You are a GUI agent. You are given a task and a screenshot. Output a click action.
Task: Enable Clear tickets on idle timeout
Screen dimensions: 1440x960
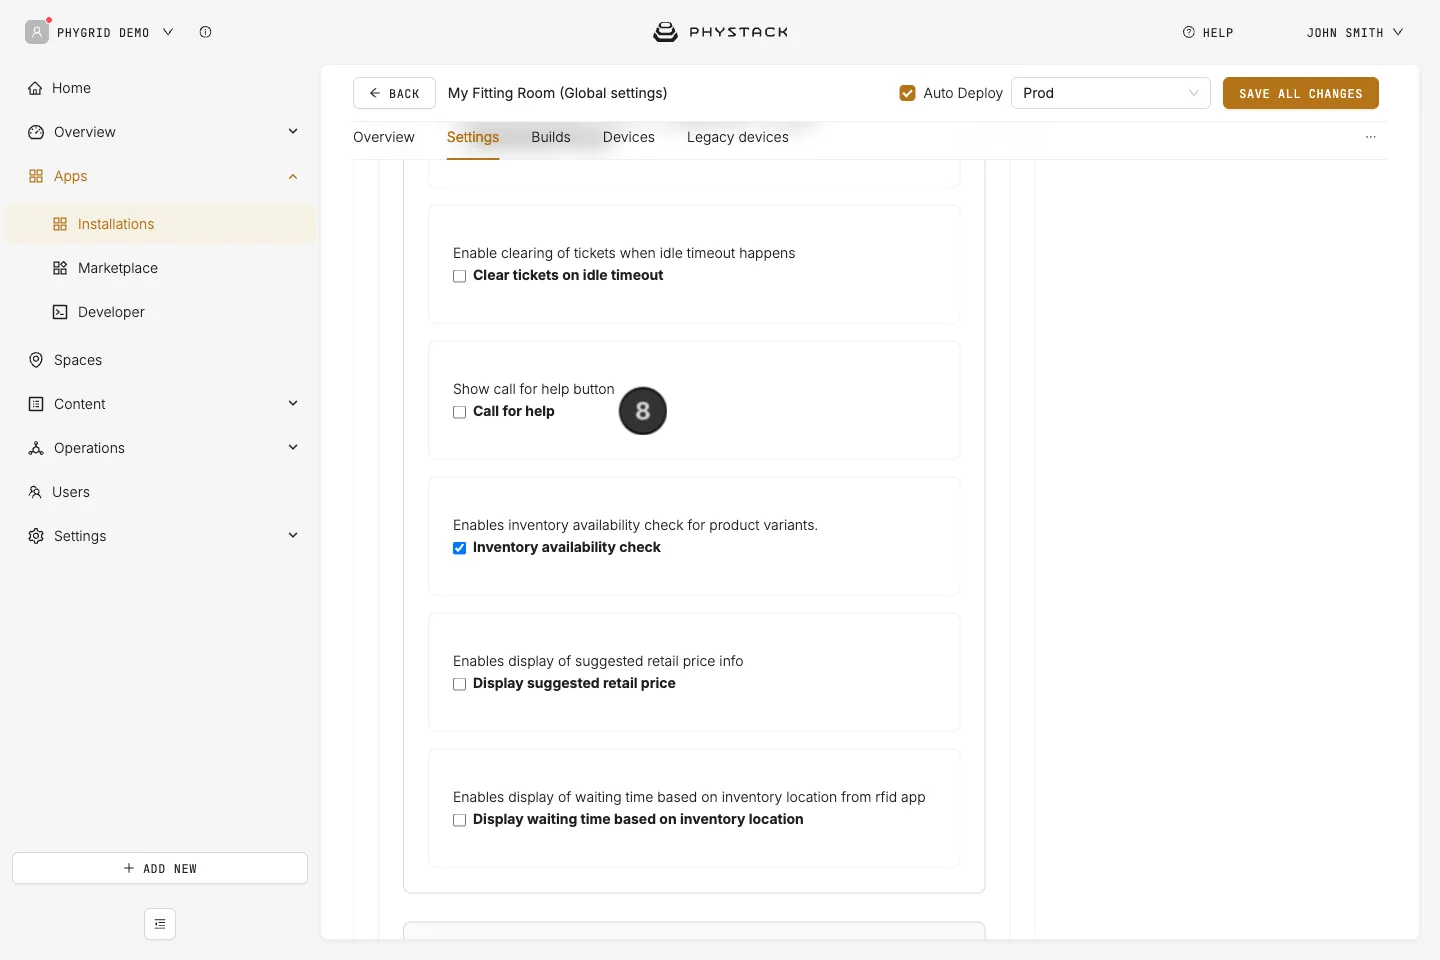460,276
